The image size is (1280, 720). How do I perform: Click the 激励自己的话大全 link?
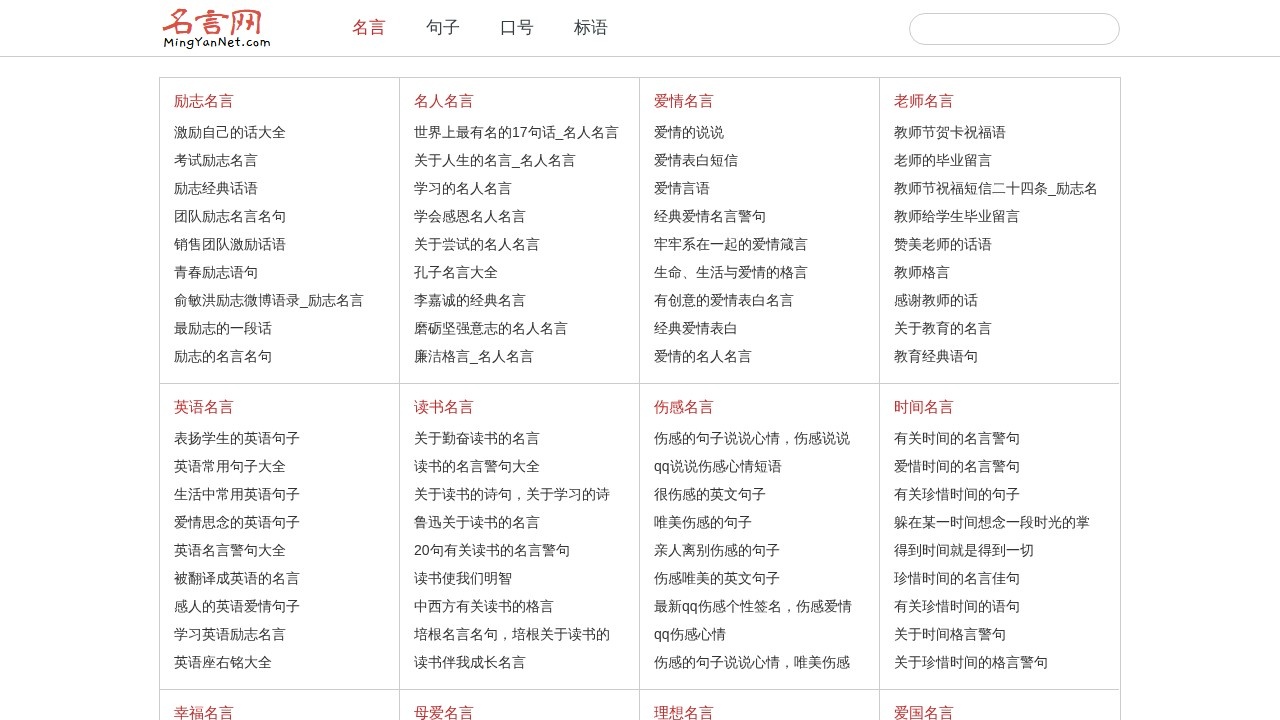(x=228, y=132)
